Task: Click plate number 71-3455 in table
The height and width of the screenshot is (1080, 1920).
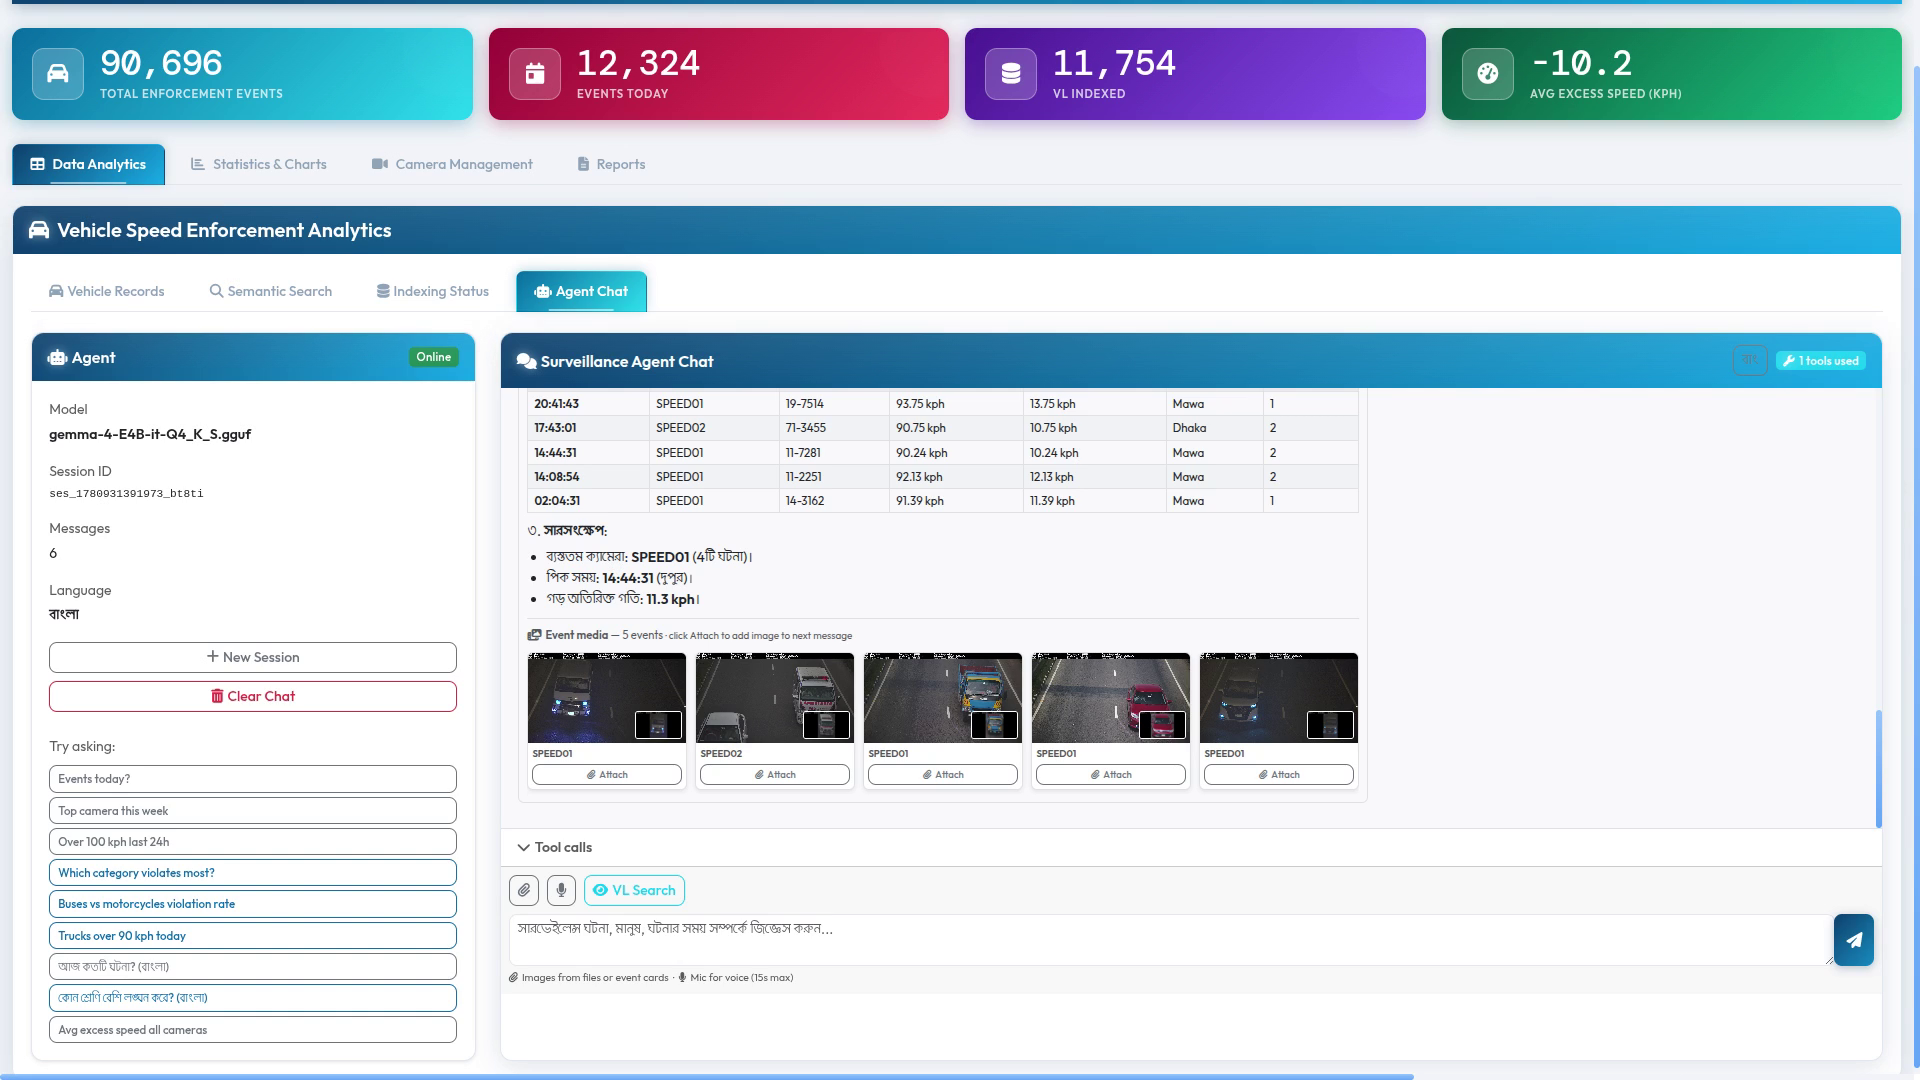Action: [805, 428]
